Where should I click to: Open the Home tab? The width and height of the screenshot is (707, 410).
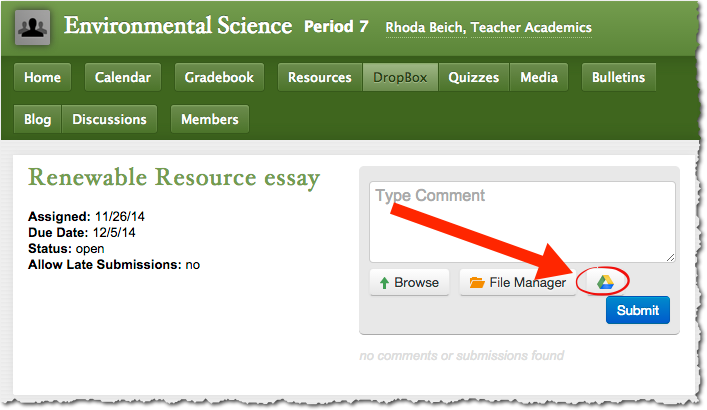coord(42,77)
